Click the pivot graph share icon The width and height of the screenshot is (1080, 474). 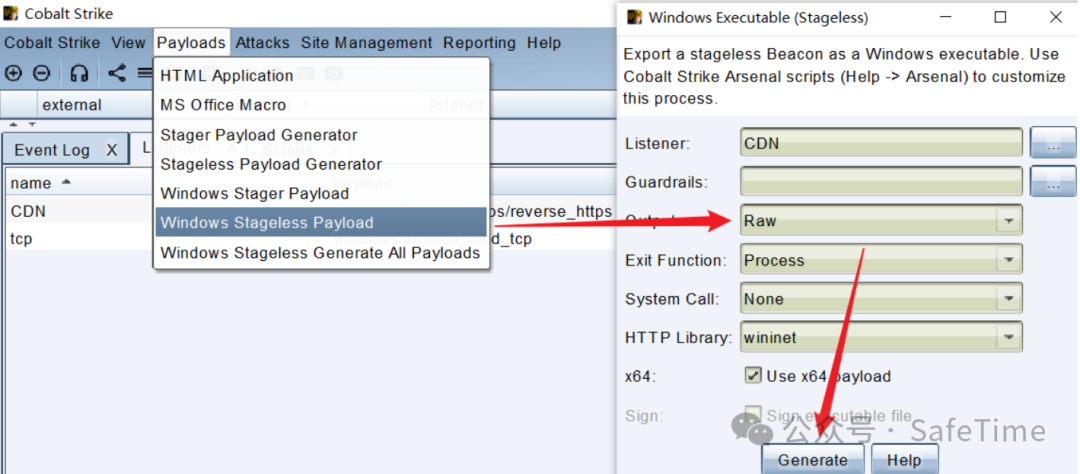117,72
